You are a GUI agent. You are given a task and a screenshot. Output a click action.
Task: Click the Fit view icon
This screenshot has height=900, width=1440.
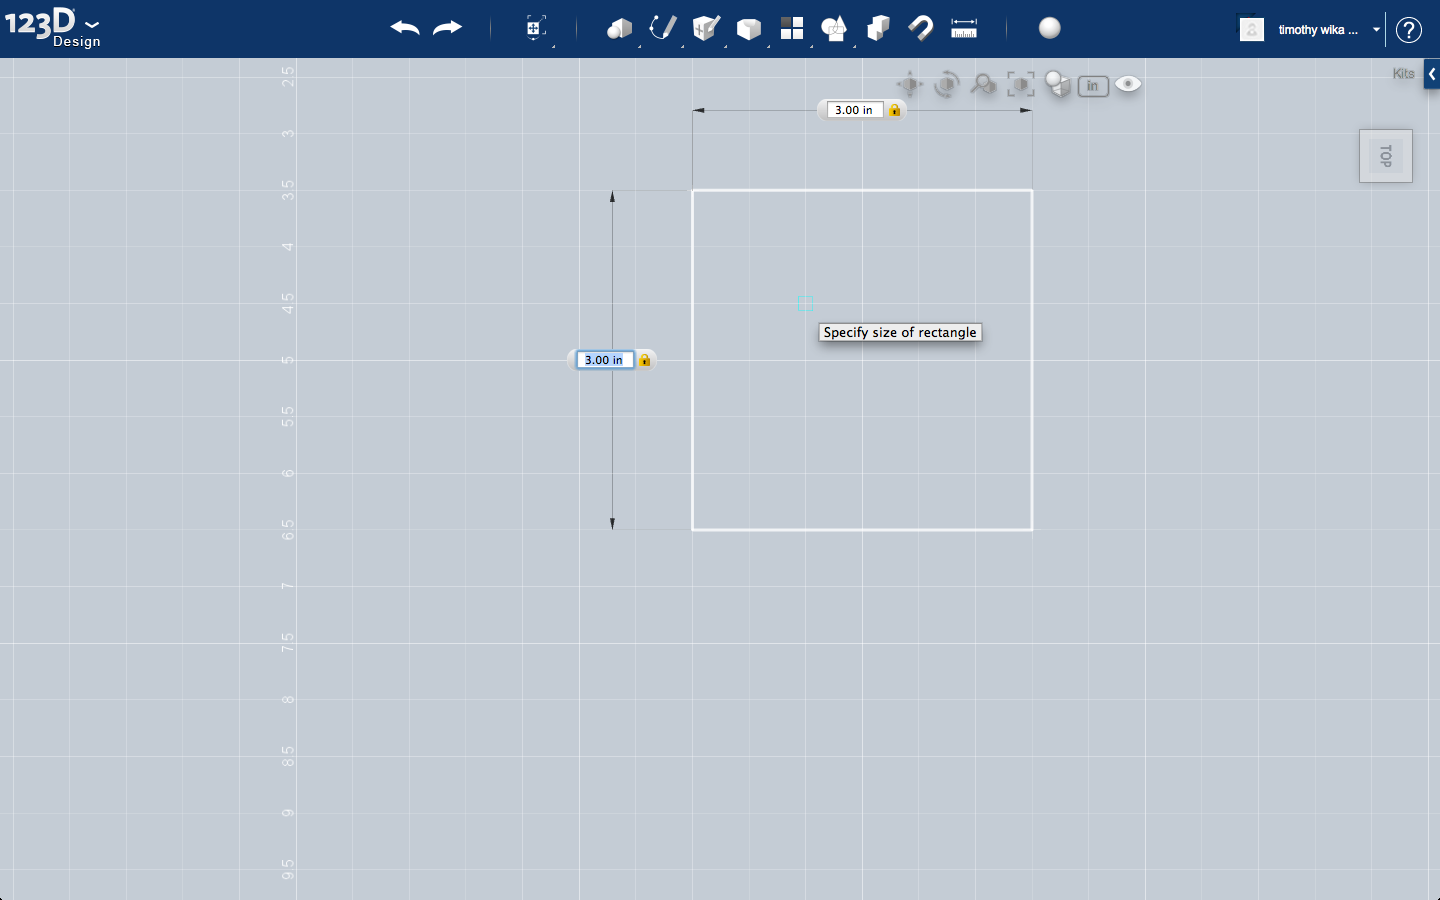[x=1020, y=85]
